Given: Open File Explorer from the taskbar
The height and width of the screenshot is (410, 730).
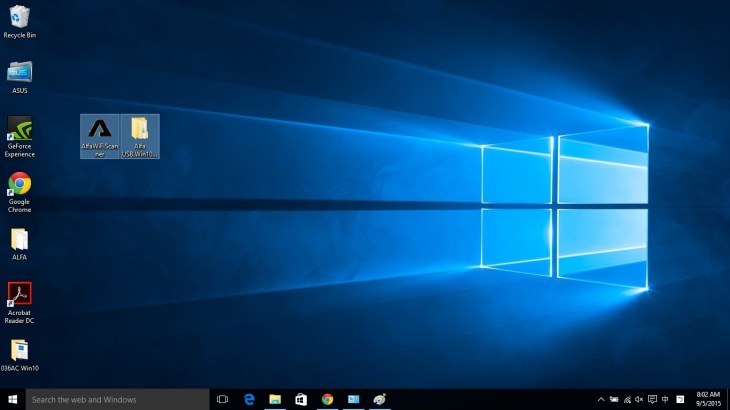Looking at the screenshot, I should [x=275, y=399].
